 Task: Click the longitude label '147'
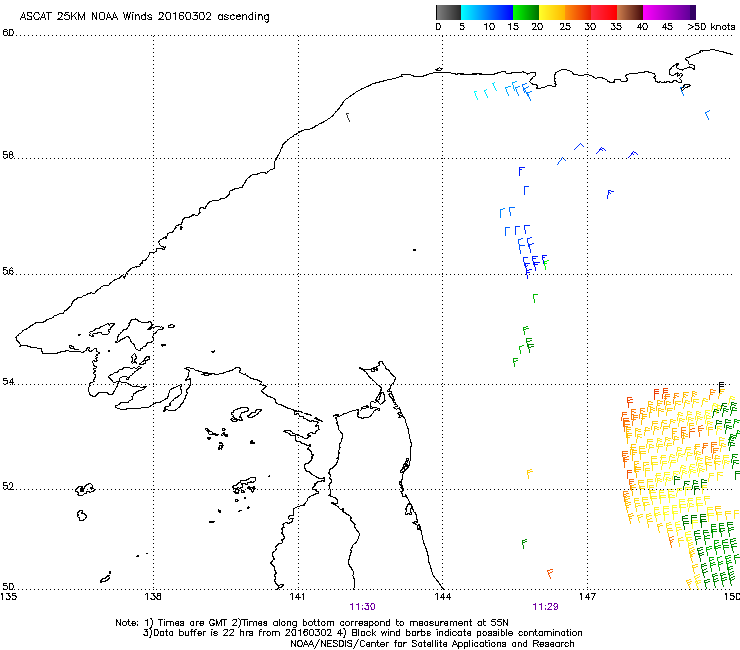pos(588,597)
